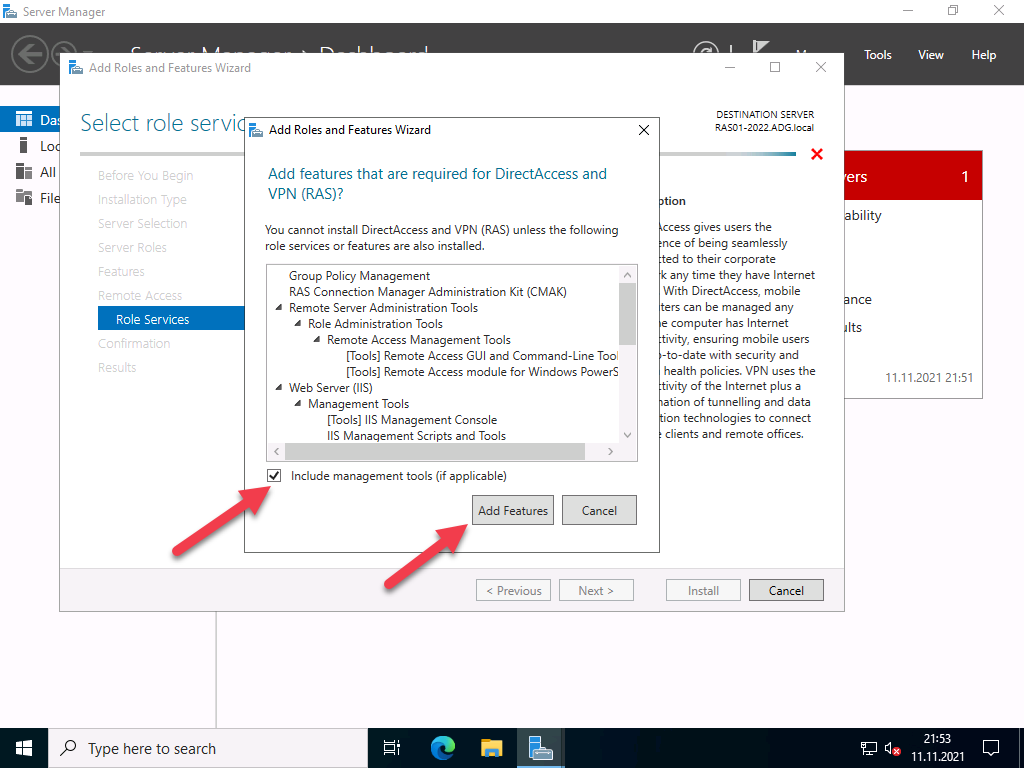The height and width of the screenshot is (768, 1024).
Task: Go to the Before You Begin step
Action: [146, 176]
